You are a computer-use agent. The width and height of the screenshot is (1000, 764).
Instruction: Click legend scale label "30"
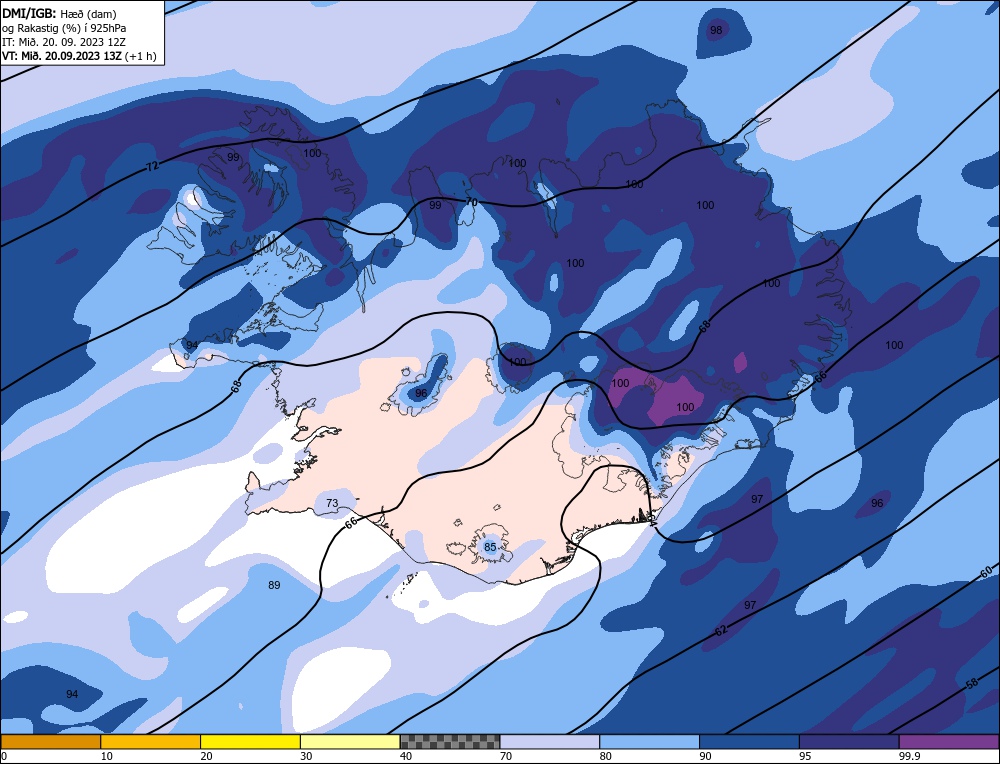[x=306, y=756]
